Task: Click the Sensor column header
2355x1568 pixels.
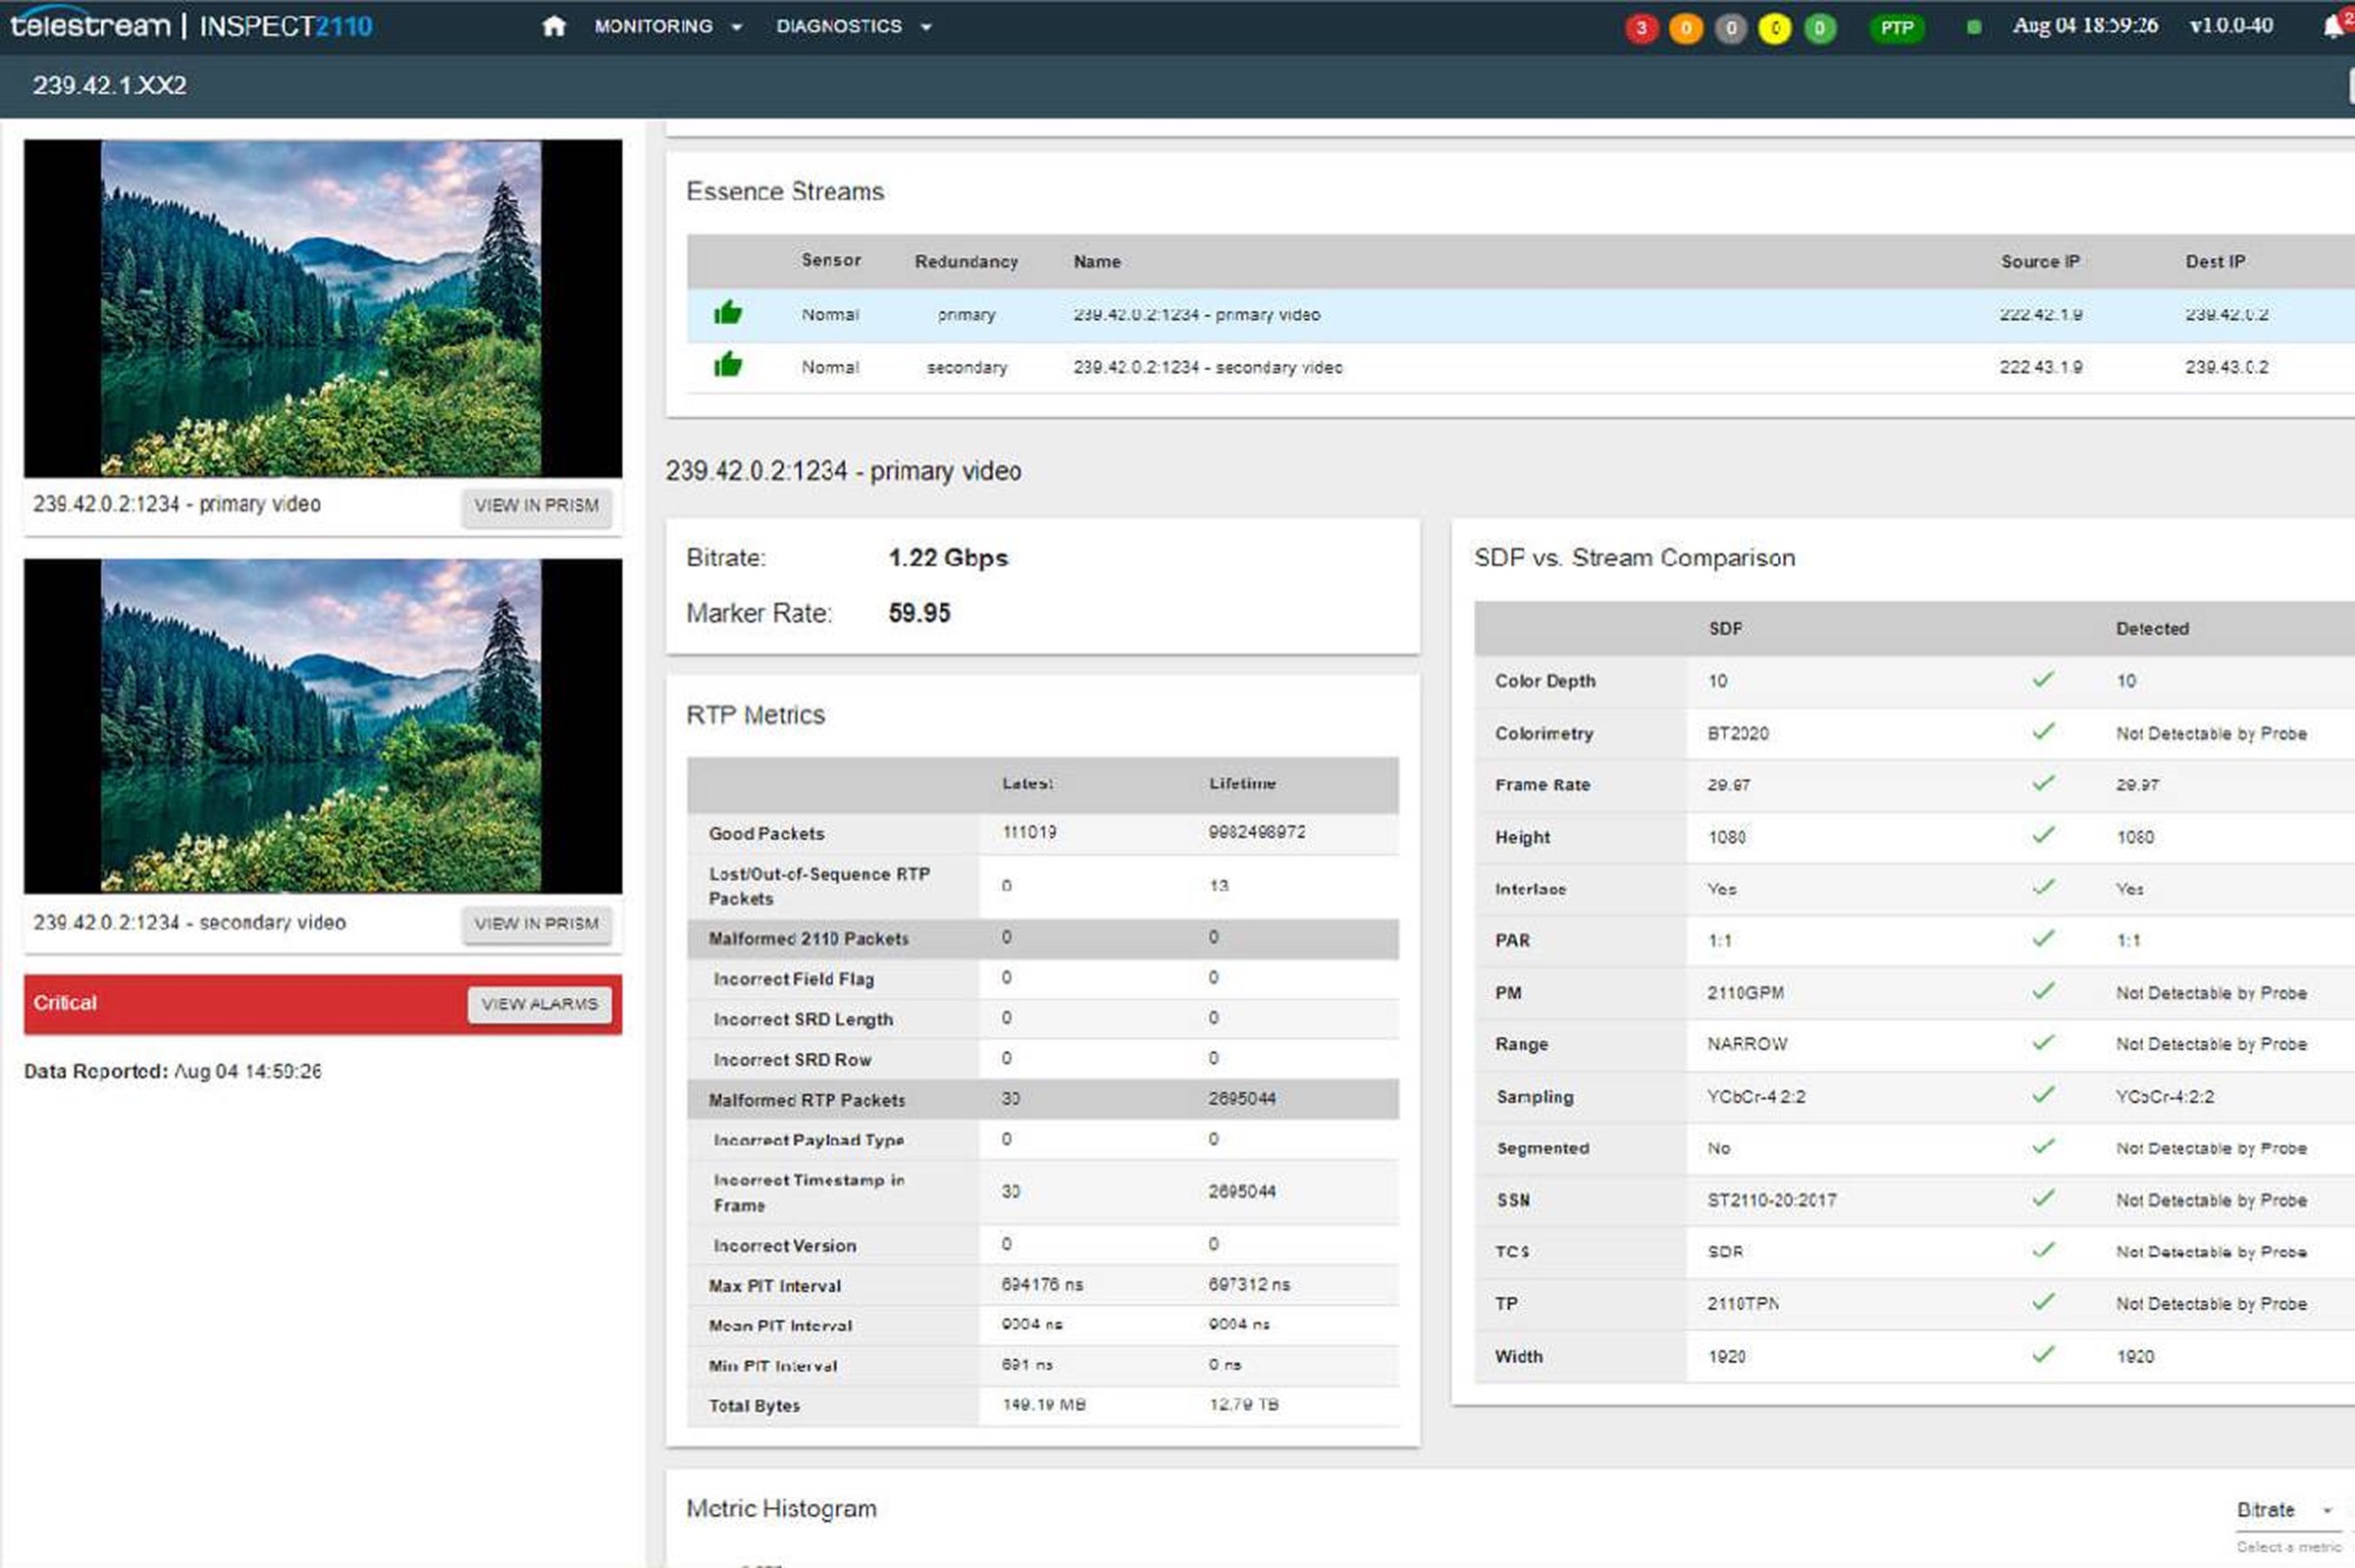Action: click(x=830, y=260)
